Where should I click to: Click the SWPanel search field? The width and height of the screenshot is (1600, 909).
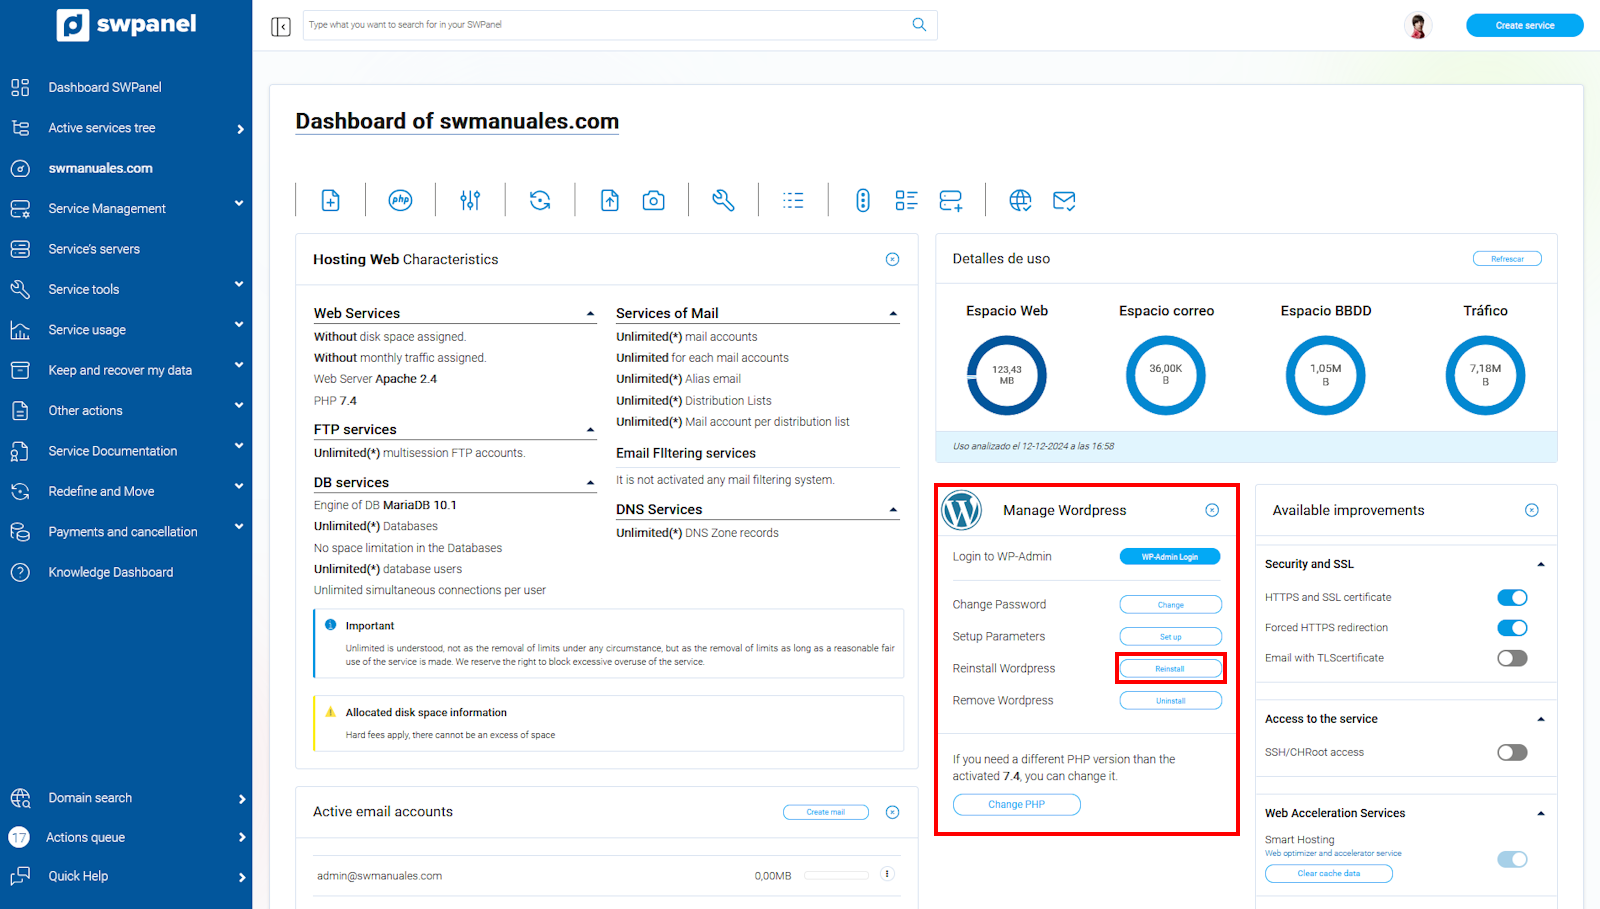coord(608,25)
